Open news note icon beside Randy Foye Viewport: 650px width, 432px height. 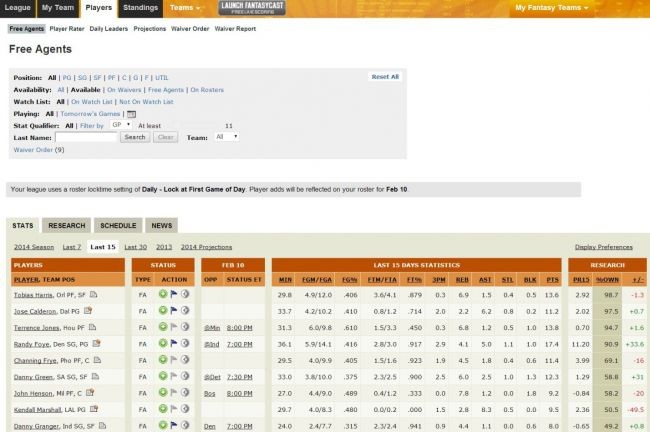pos(97,343)
